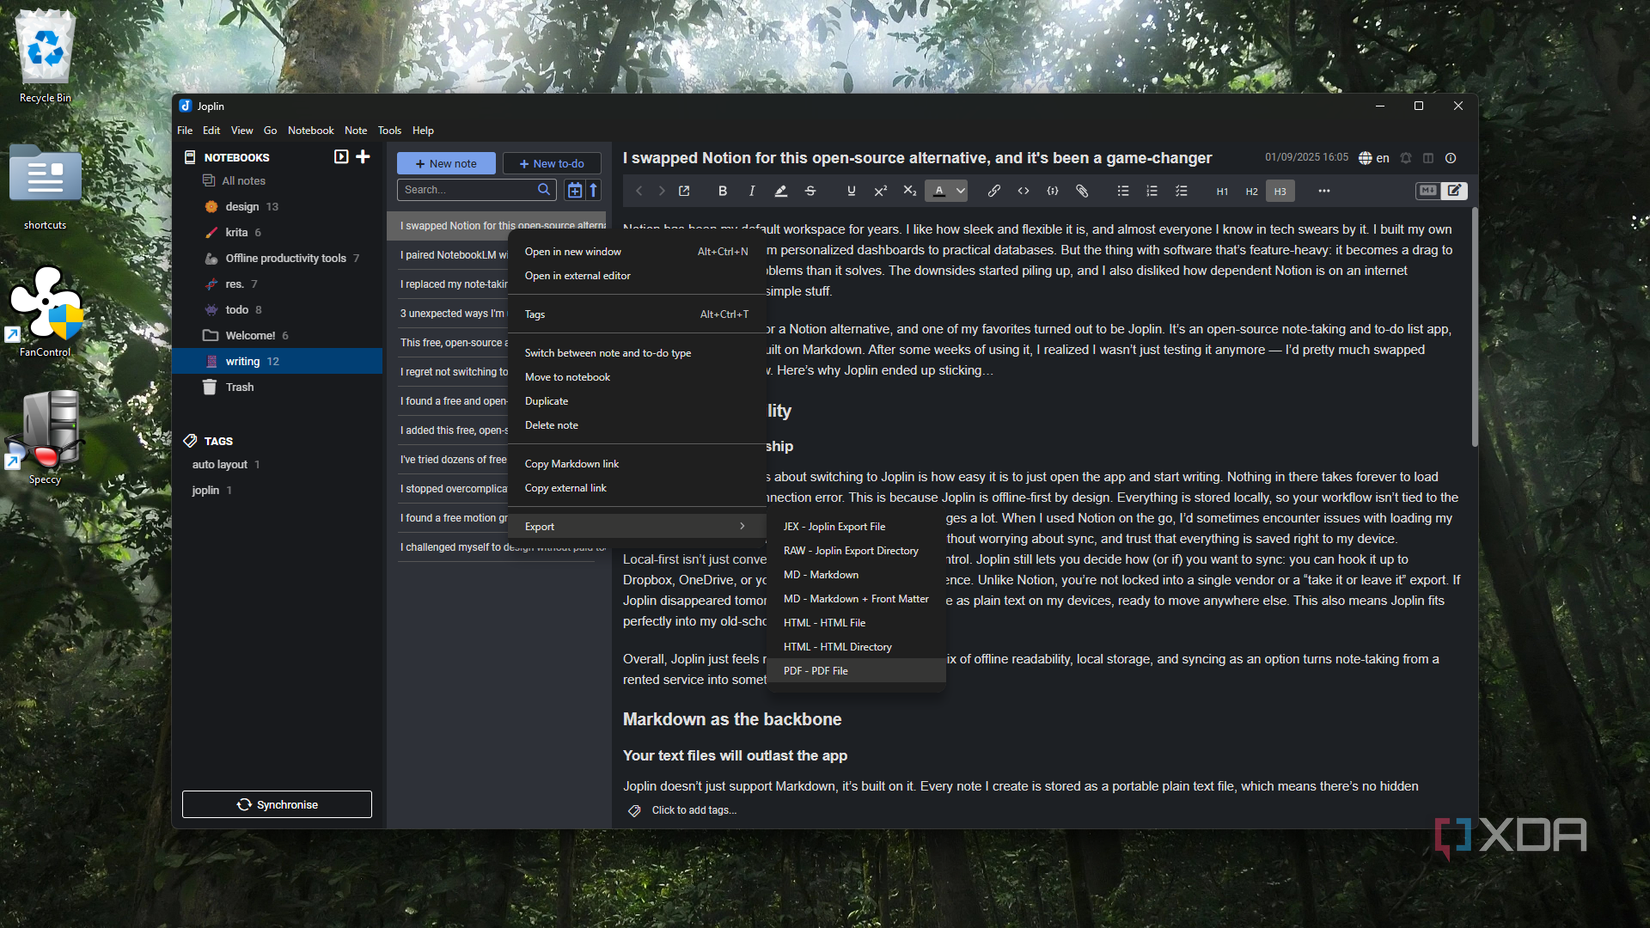Click into the notes Search field
The height and width of the screenshot is (928, 1650).
pyautogui.click(x=467, y=190)
